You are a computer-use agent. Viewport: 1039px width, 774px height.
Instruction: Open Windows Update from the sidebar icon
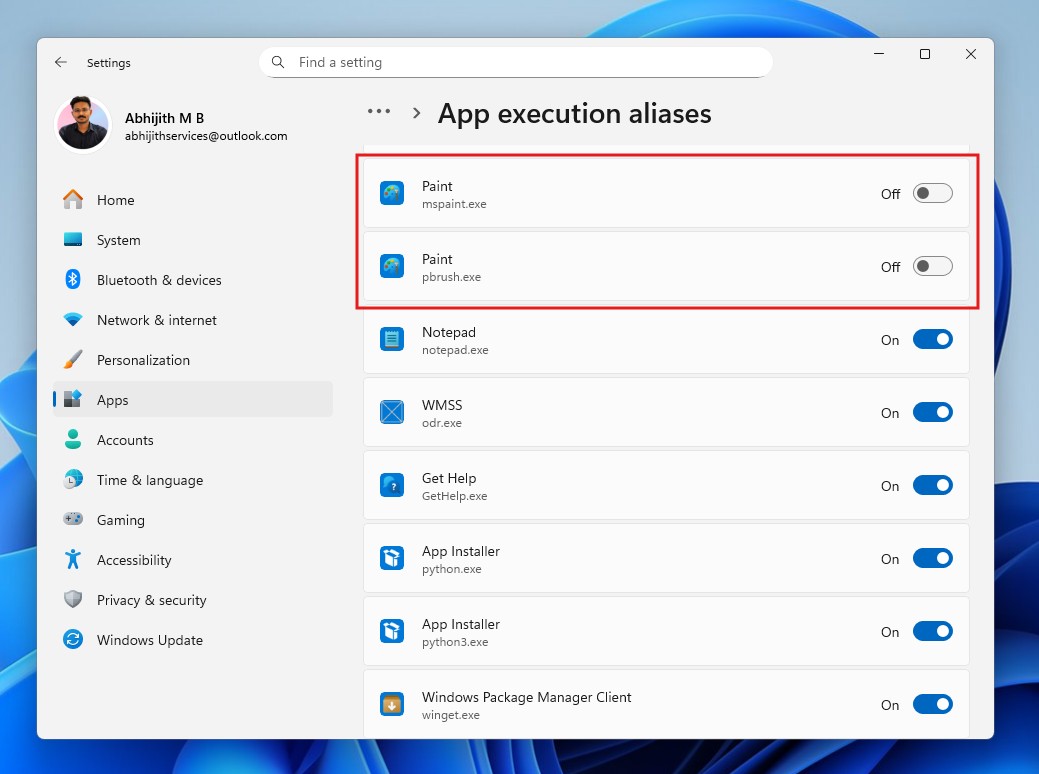72,640
